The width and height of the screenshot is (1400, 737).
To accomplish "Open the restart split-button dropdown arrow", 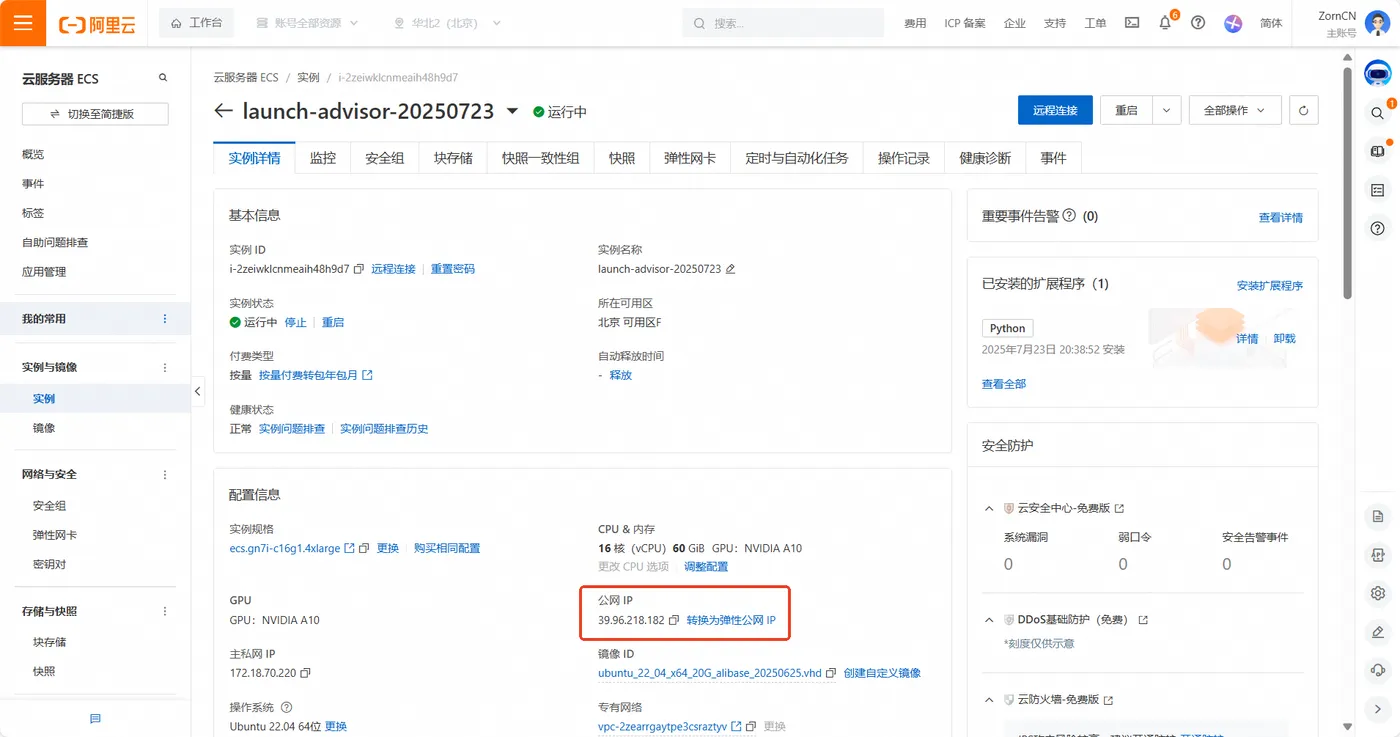I will point(1167,110).
